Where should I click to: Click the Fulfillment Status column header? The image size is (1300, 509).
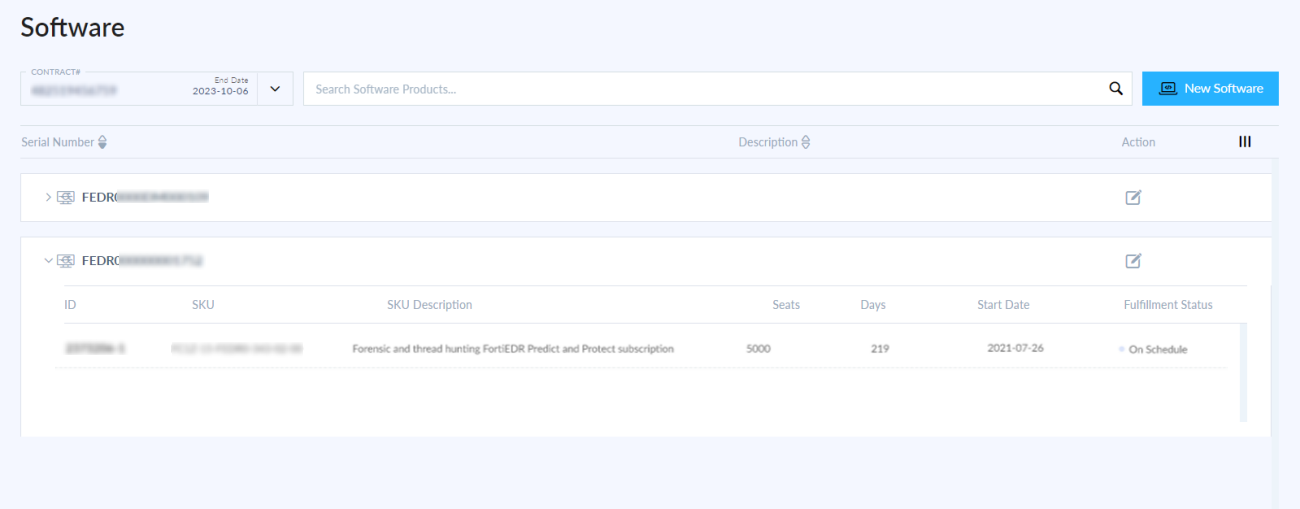point(1168,305)
